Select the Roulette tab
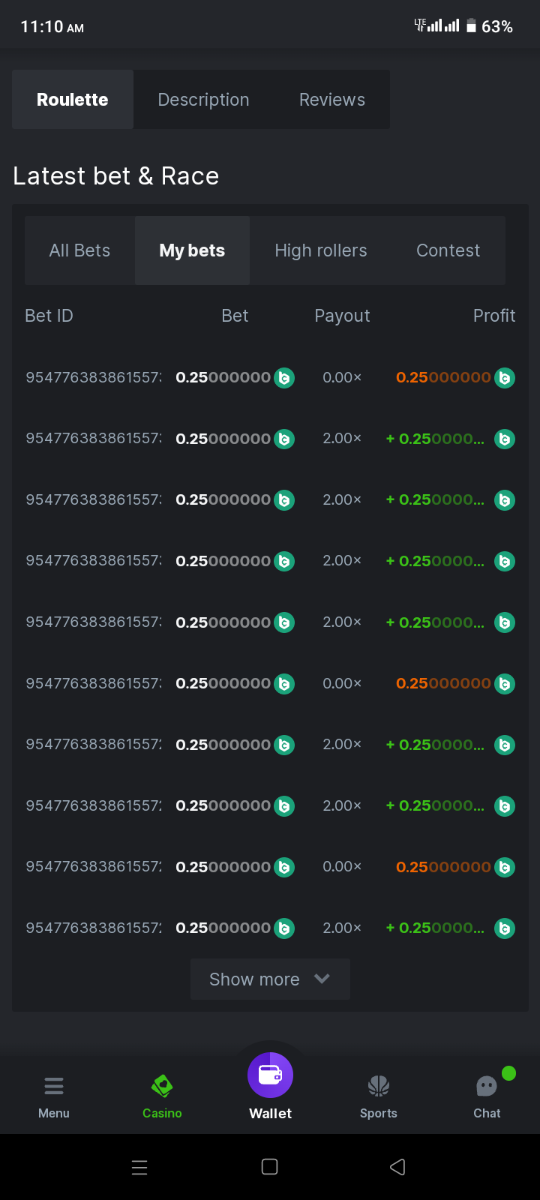 (x=72, y=100)
